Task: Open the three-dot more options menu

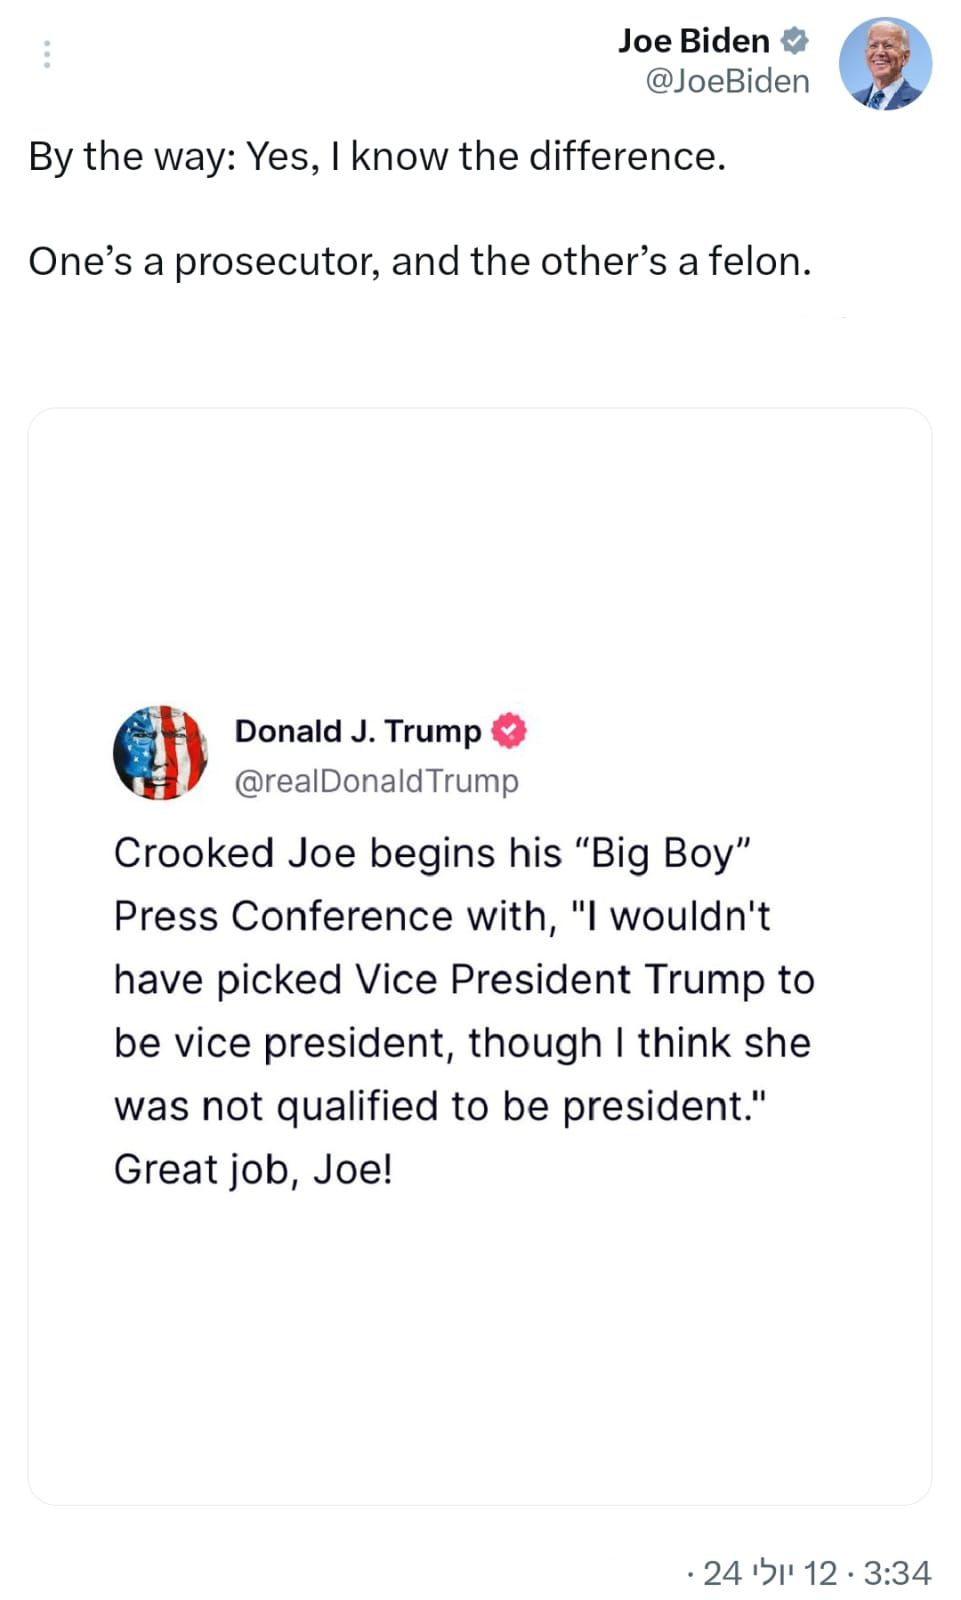Action: coord(46,54)
